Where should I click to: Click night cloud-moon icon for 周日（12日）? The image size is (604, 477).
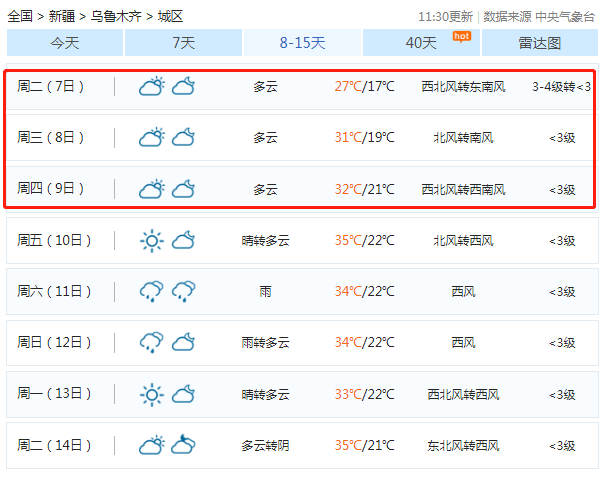pos(183,342)
